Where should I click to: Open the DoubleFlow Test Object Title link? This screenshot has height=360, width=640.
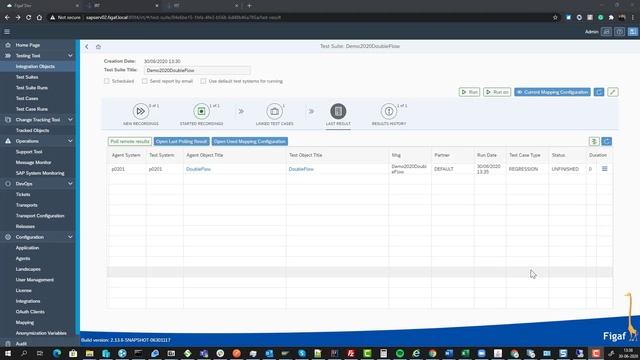(x=301, y=169)
